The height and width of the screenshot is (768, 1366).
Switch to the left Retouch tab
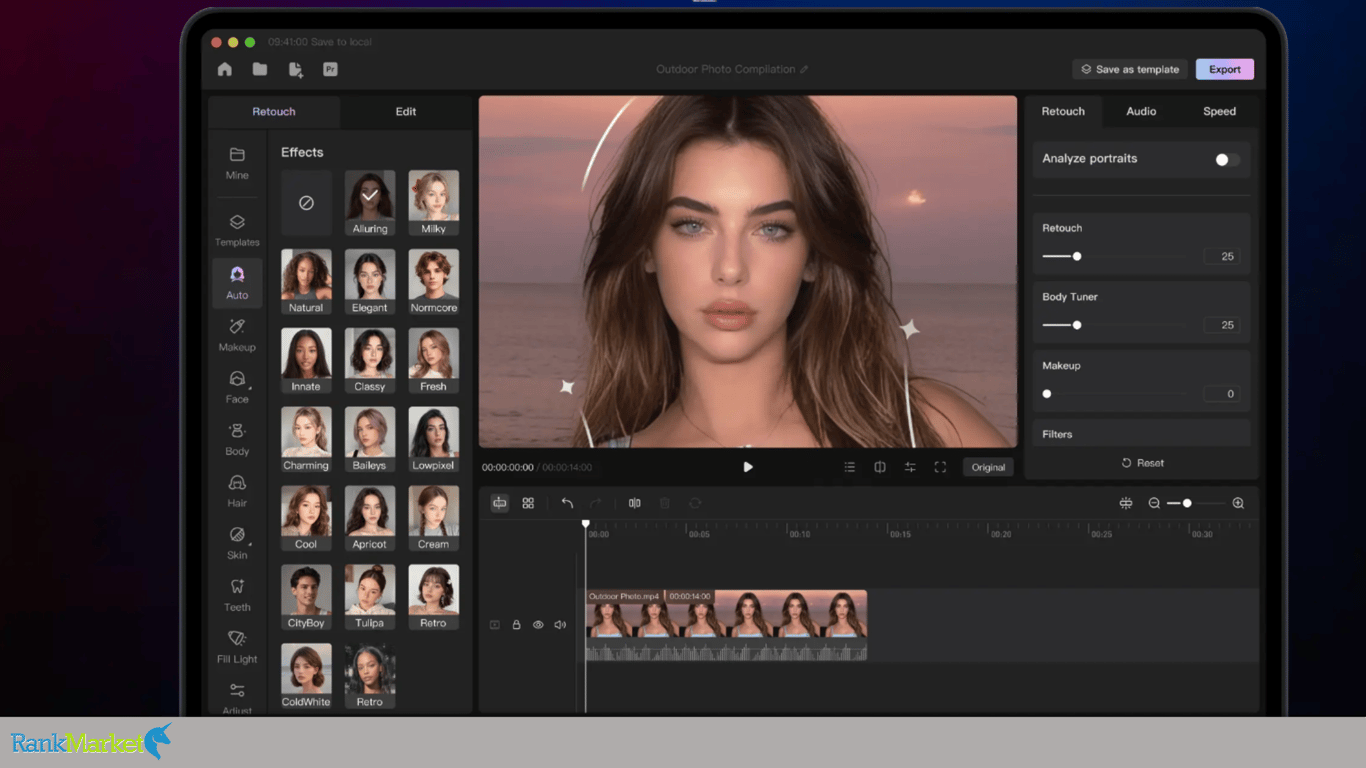(x=274, y=112)
